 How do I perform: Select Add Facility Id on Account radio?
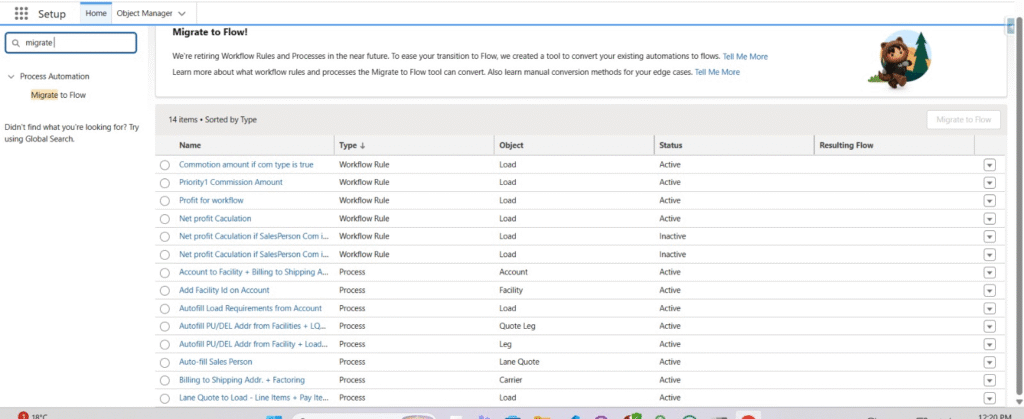coord(165,290)
